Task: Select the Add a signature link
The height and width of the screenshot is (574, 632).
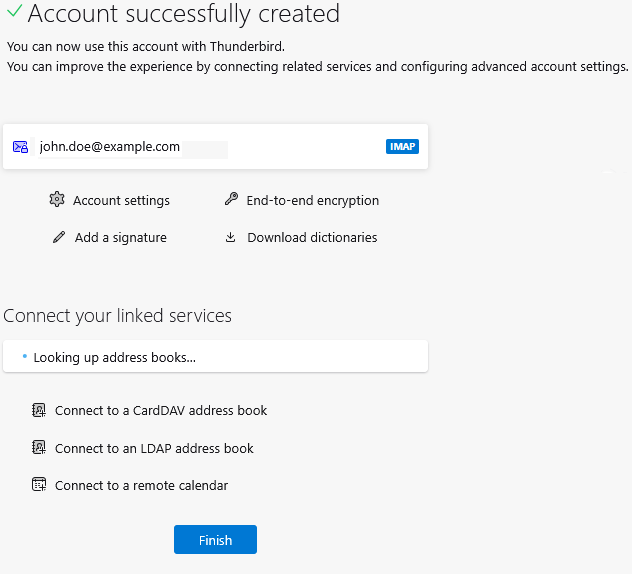Action: coord(120,238)
